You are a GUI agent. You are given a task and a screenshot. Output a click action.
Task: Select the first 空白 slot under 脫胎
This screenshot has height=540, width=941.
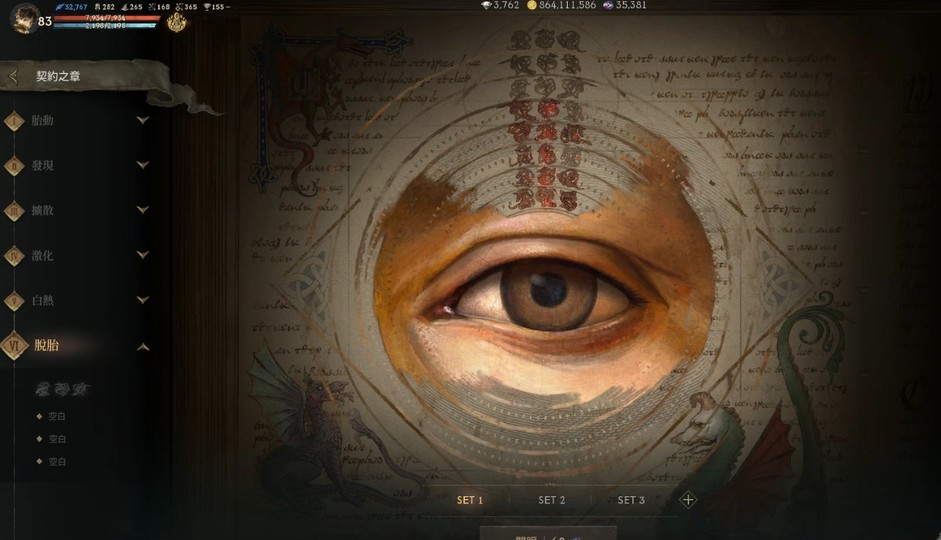pyautogui.click(x=56, y=416)
